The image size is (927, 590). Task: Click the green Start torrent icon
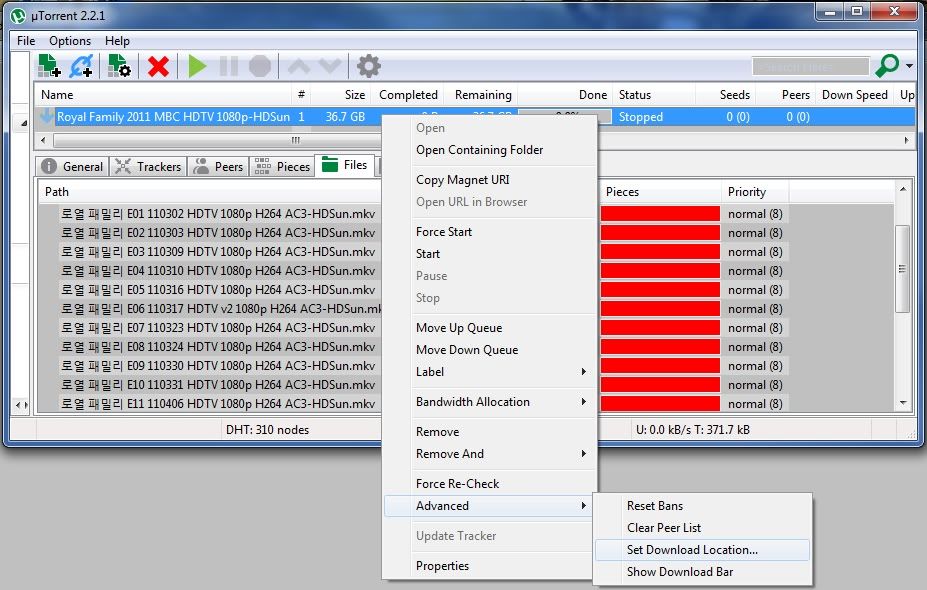(197, 66)
